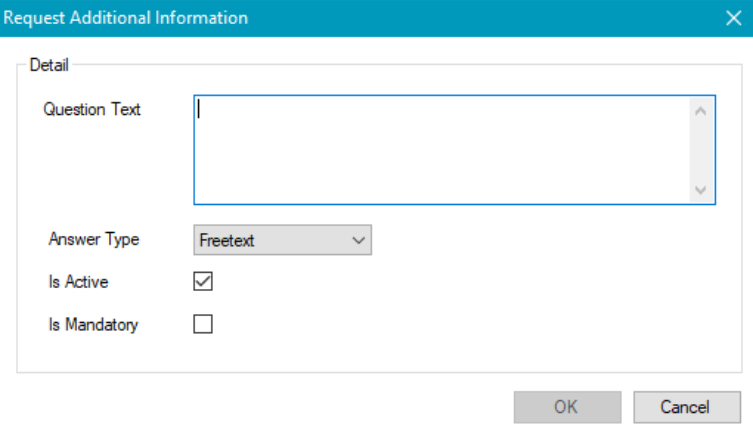Enable the Is Mandatory checkbox
Screen dimensions: 753x434
203,324
